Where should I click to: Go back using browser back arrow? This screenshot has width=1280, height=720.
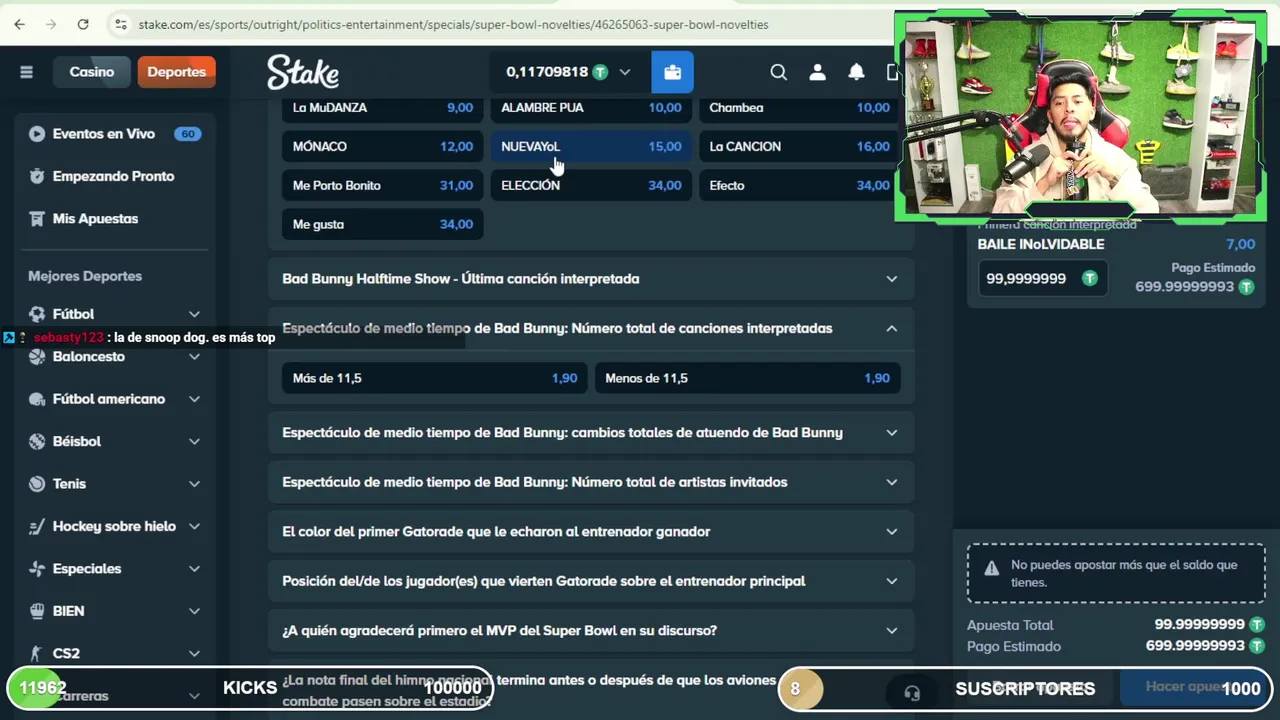[19, 24]
